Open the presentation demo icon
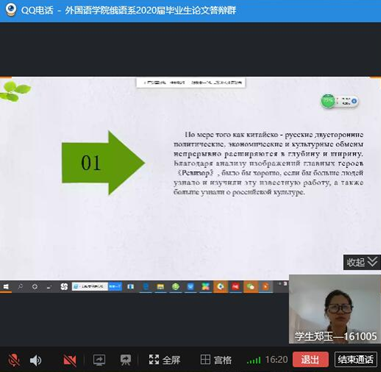Image resolution: width=381 pixels, height=372 pixels. 125,360
